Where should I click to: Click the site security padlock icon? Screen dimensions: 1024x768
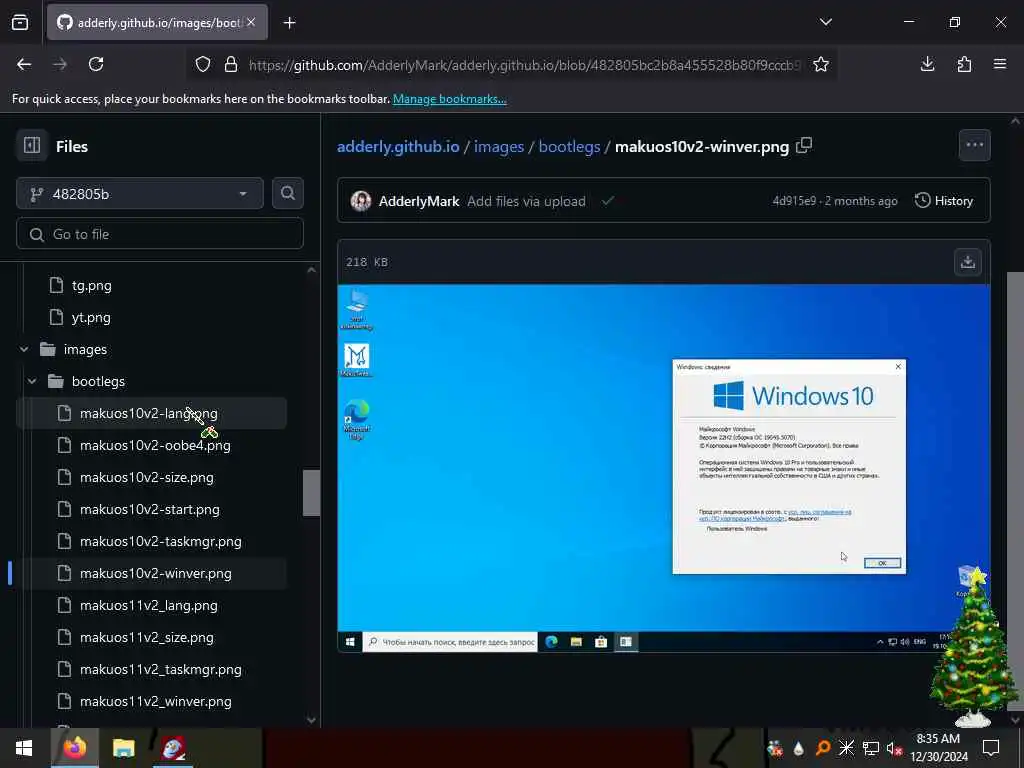pyautogui.click(x=231, y=65)
